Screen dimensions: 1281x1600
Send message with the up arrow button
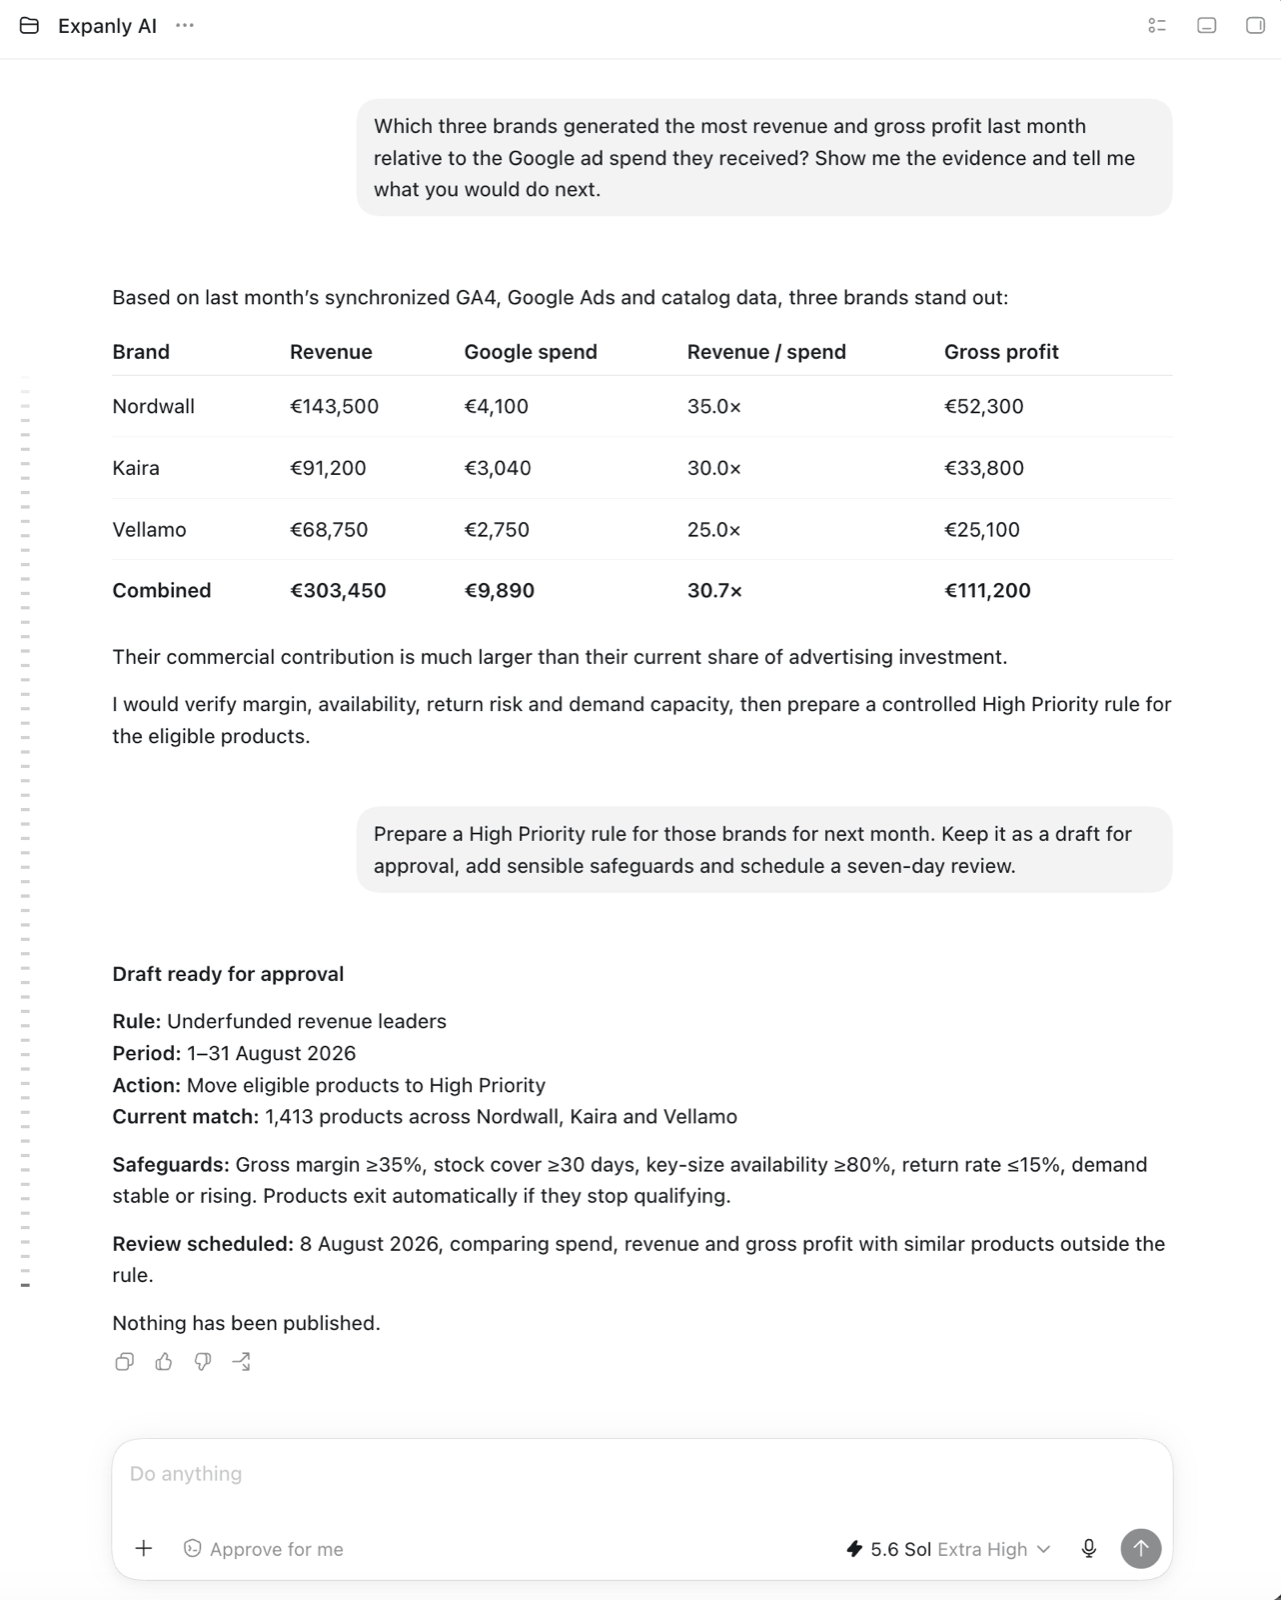pyautogui.click(x=1141, y=1548)
